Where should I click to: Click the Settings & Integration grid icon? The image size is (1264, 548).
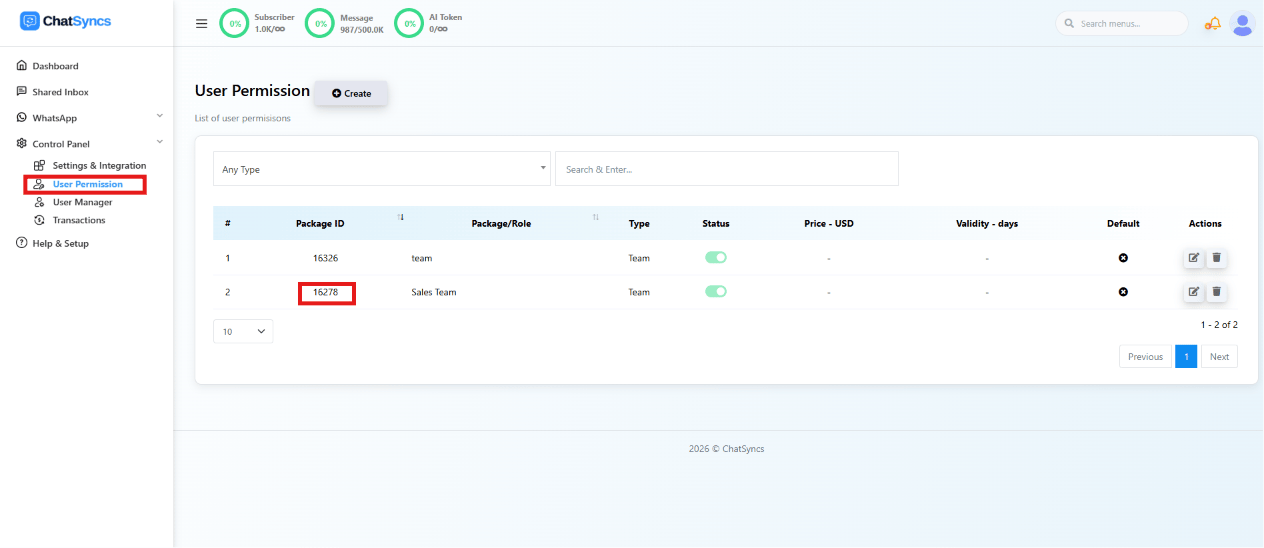[39, 166]
